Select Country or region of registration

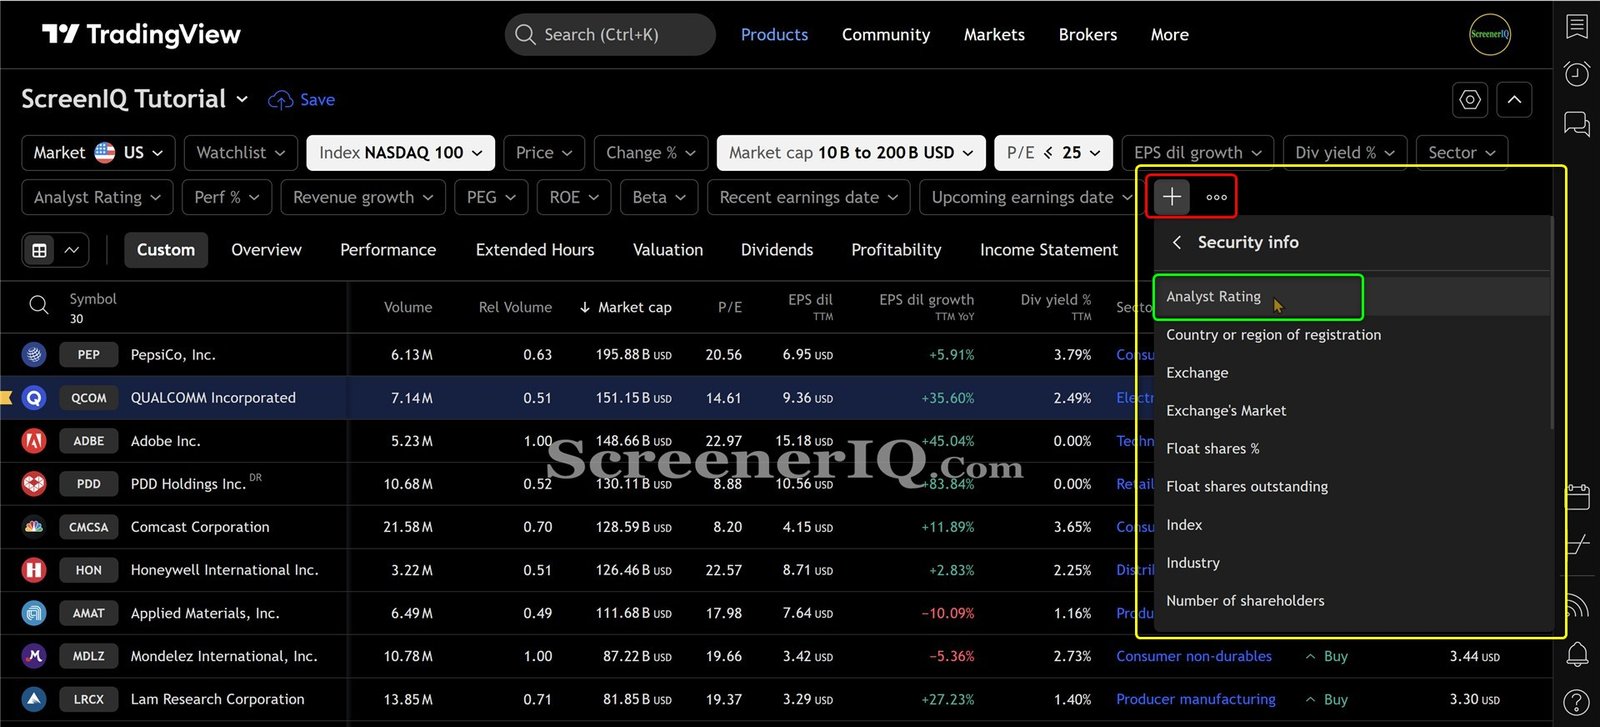1351,335
